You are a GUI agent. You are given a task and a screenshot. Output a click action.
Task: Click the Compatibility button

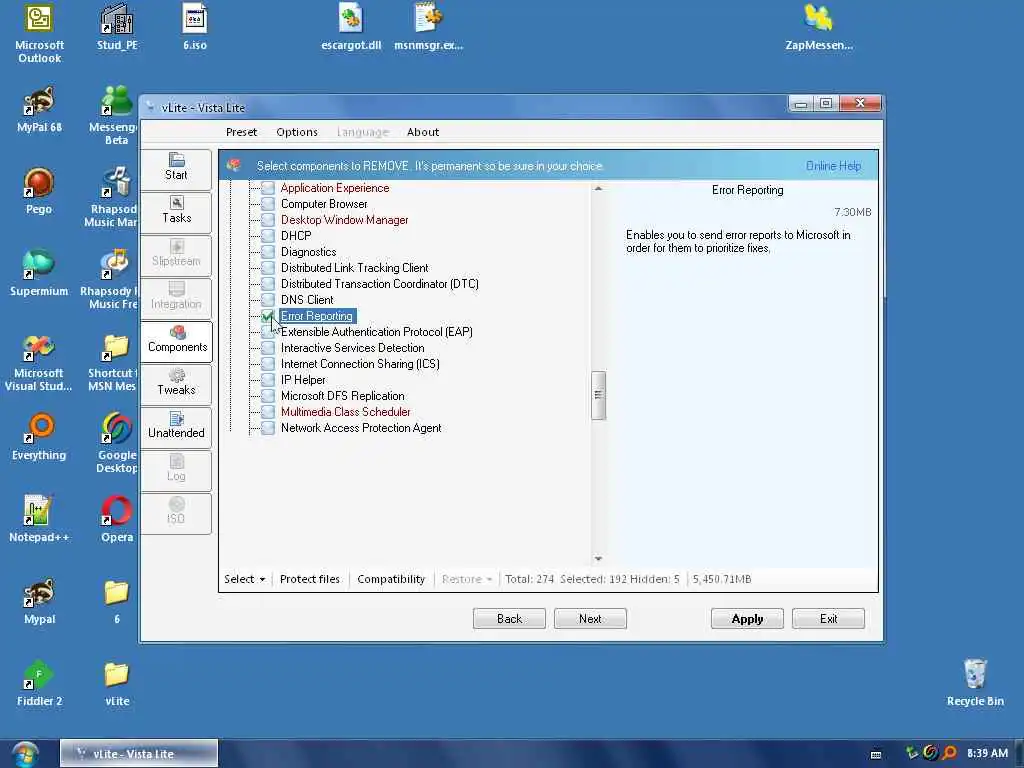(x=391, y=579)
